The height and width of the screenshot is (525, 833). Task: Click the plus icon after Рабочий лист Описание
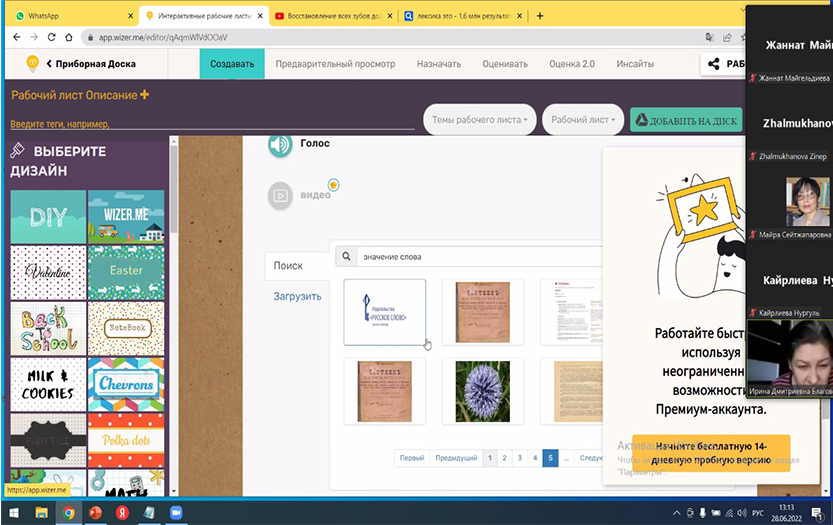click(x=144, y=95)
